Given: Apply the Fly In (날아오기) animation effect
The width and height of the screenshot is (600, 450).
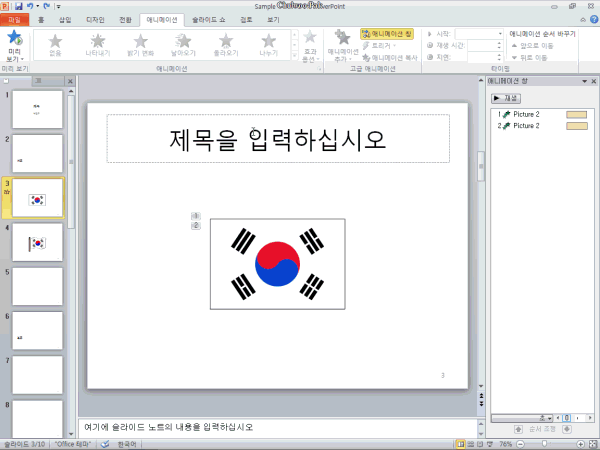Looking at the screenshot, I should pyautogui.click(x=183, y=45).
